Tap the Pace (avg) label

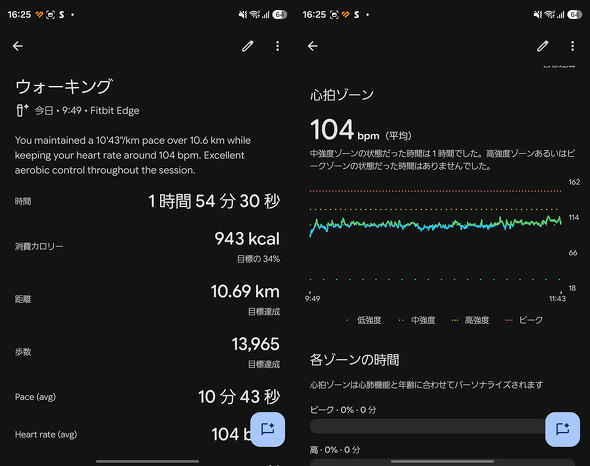tap(35, 397)
